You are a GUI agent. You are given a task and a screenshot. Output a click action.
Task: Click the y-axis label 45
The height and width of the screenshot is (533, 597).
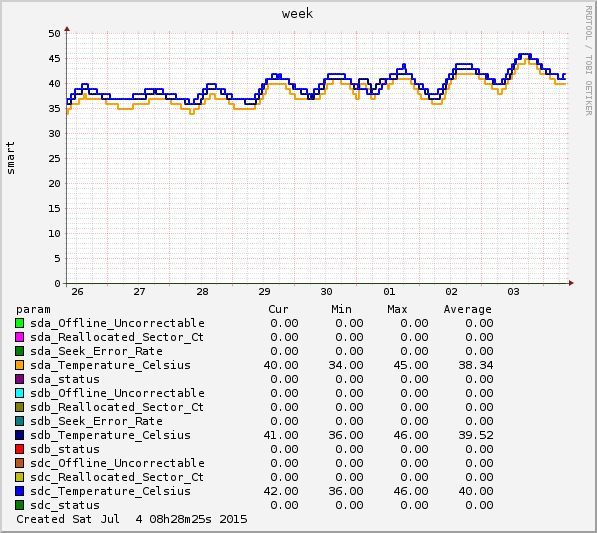pos(54,59)
